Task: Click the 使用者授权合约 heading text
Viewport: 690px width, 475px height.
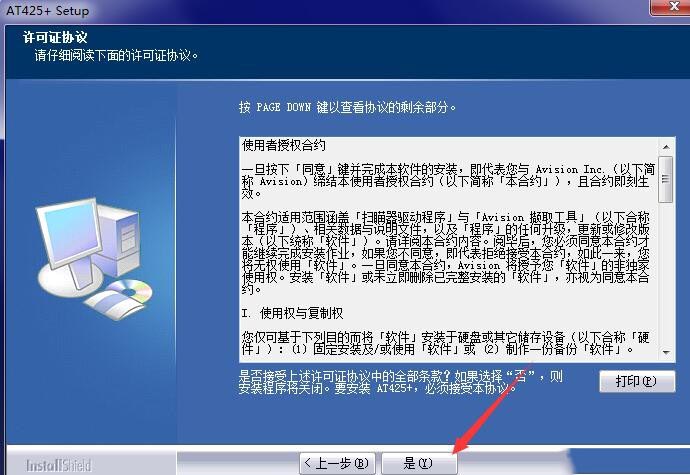Action: pyautogui.click(x=284, y=145)
